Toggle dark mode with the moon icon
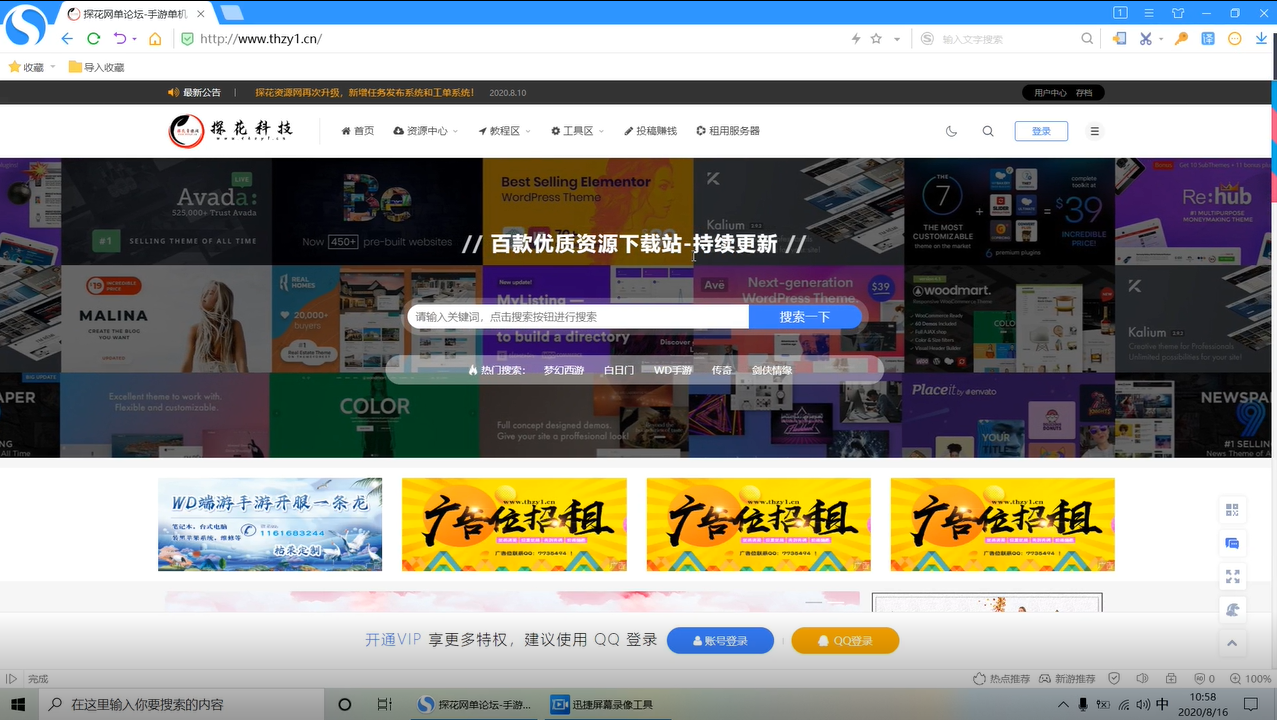This screenshot has width=1277, height=720. 951,131
